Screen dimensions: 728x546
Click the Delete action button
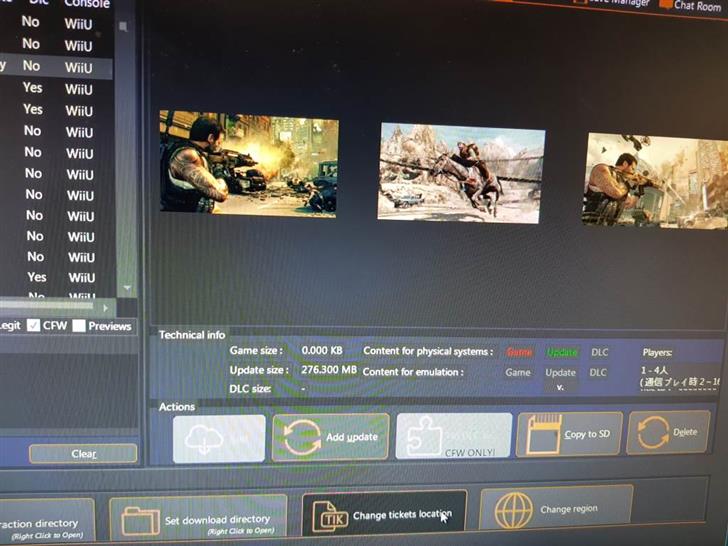668,432
